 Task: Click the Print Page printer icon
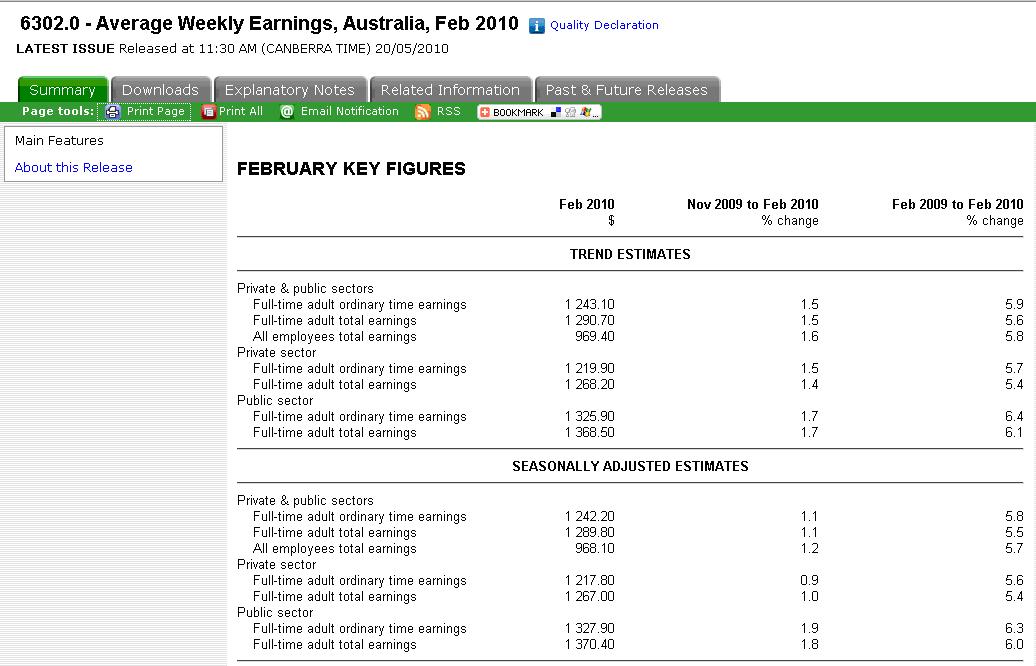point(113,112)
